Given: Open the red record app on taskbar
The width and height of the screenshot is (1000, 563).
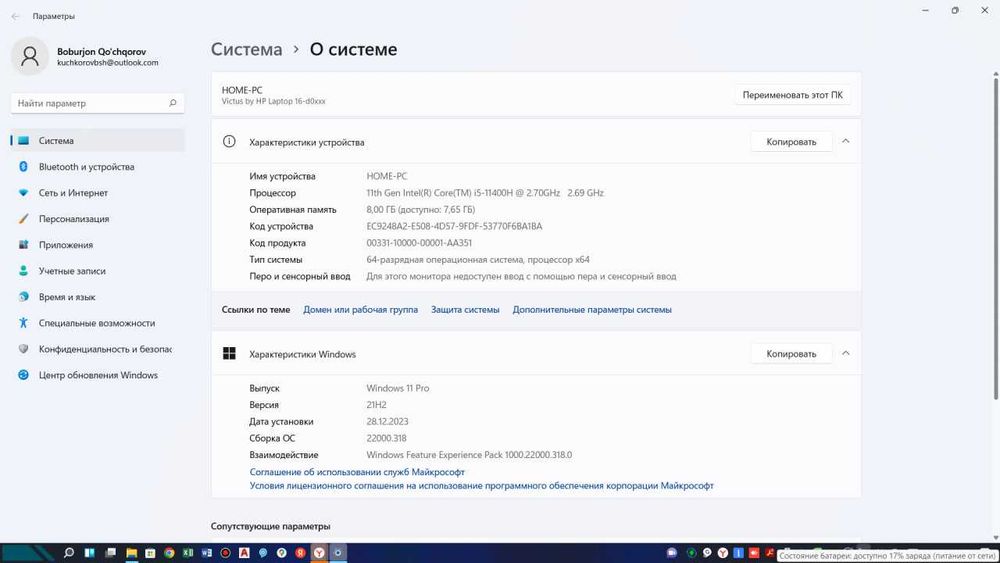Looking at the screenshot, I should (225, 553).
